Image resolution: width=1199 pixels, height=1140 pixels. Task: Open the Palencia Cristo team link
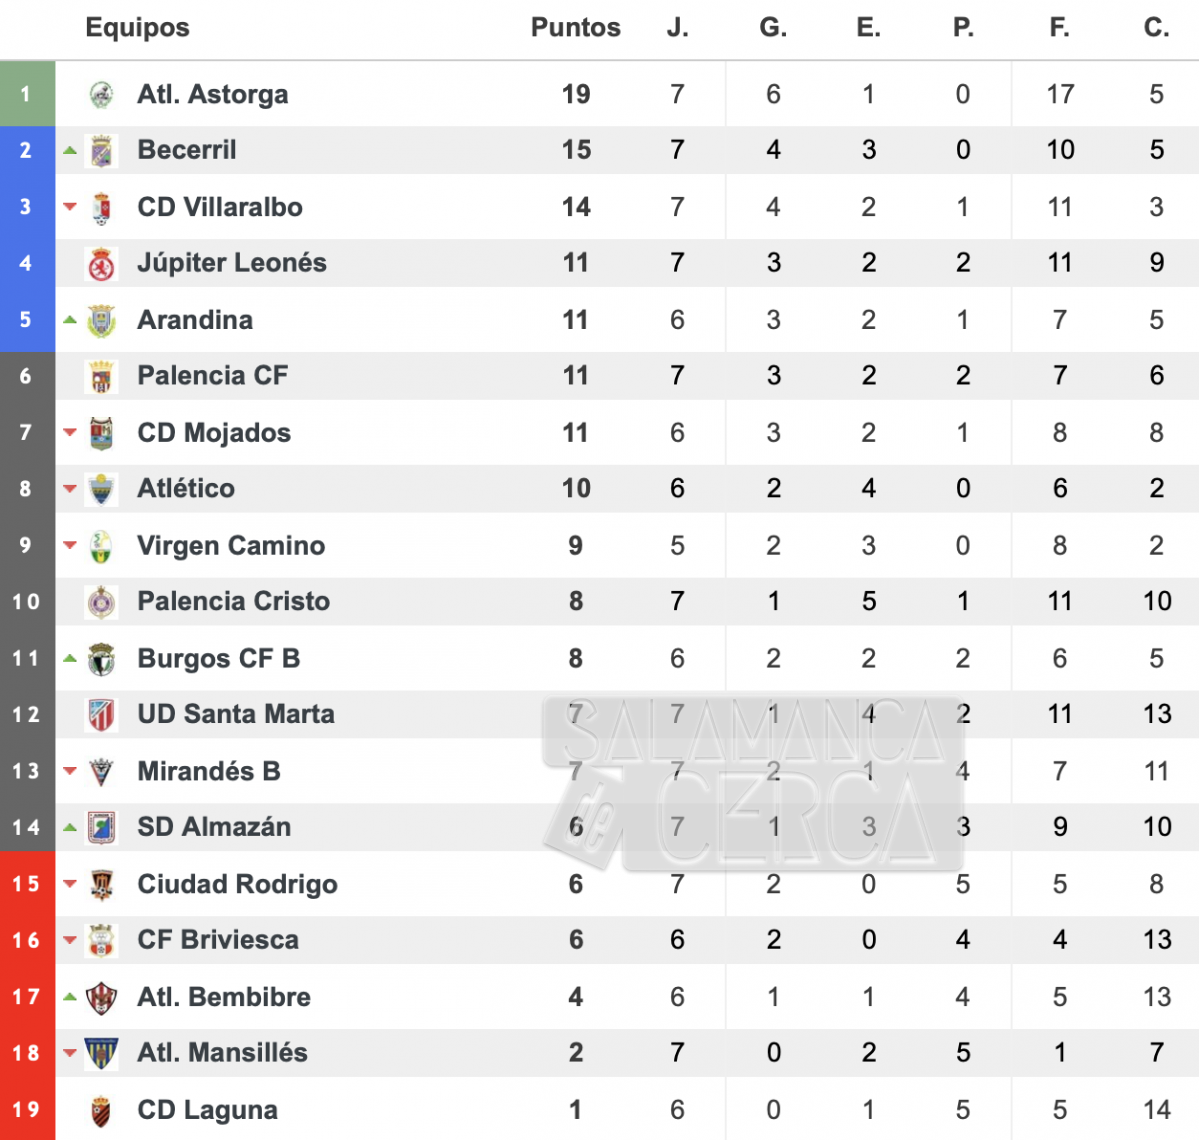tap(233, 602)
